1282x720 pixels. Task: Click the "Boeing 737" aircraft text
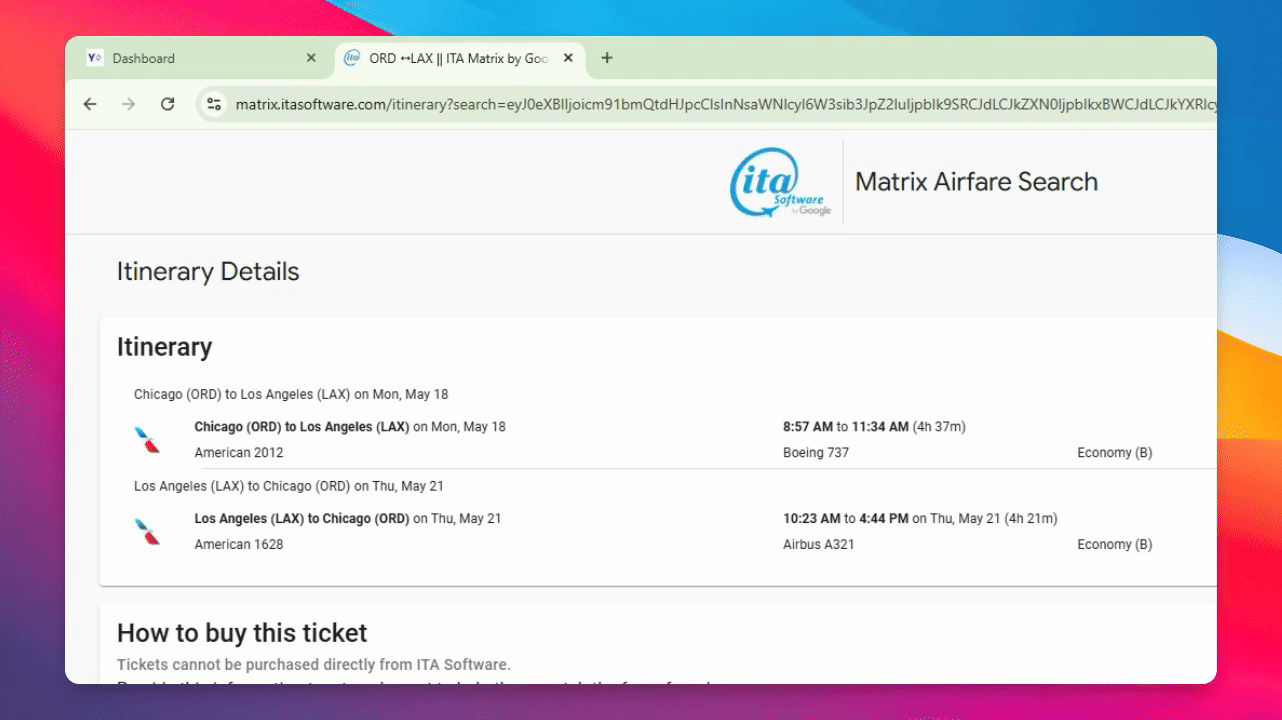click(x=816, y=453)
